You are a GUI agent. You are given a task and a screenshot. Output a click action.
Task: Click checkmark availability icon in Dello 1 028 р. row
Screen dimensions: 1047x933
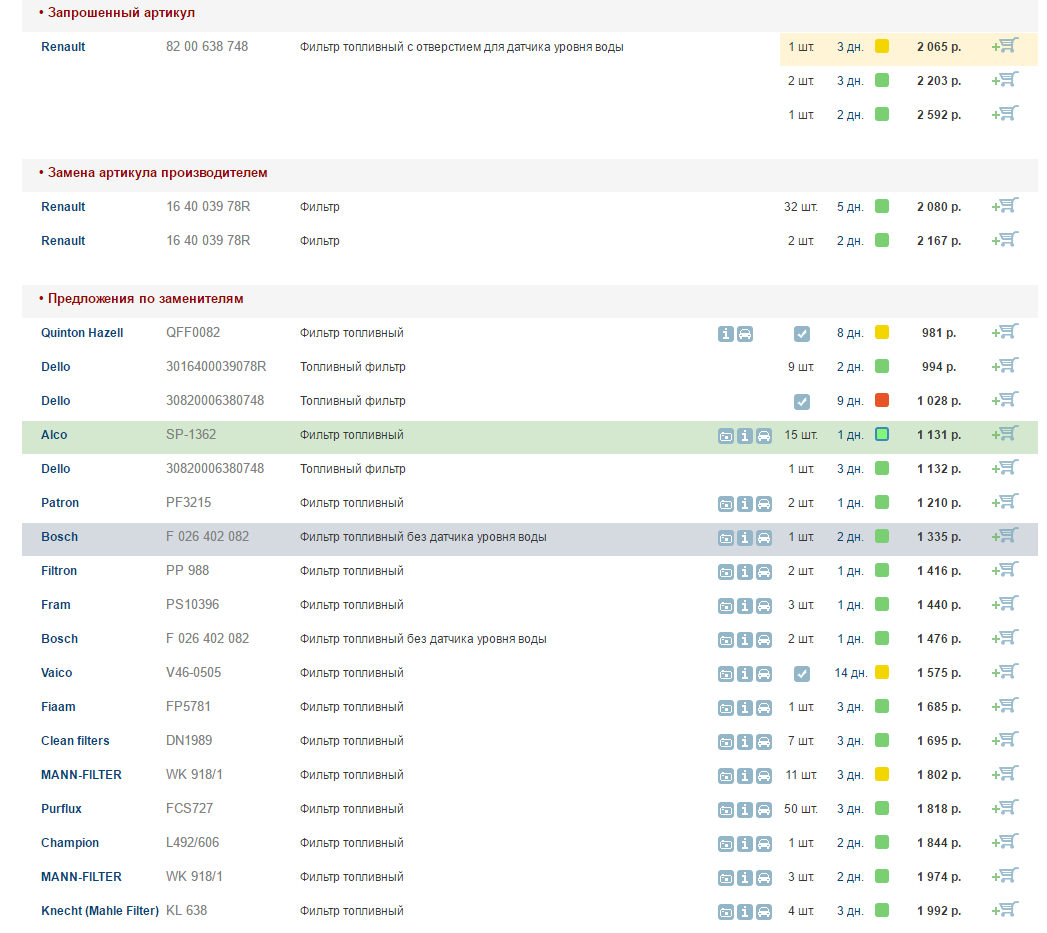pyautogui.click(x=802, y=402)
